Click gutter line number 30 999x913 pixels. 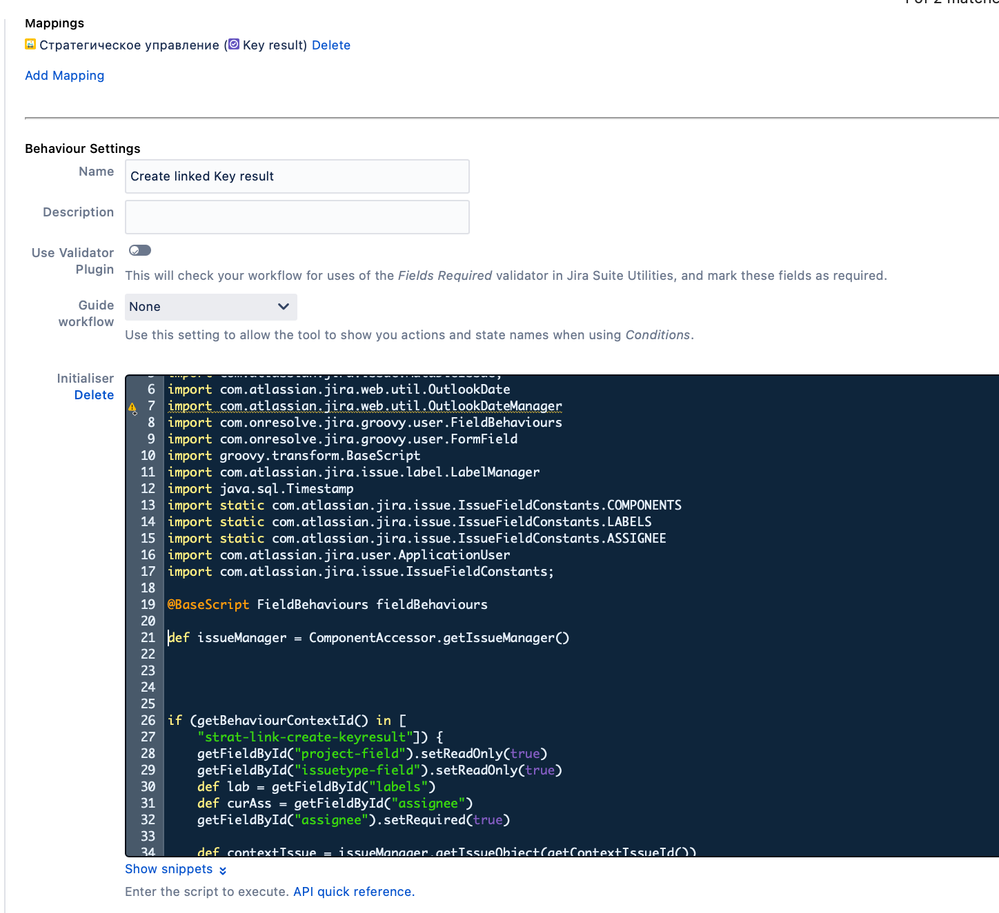[x=147, y=786]
